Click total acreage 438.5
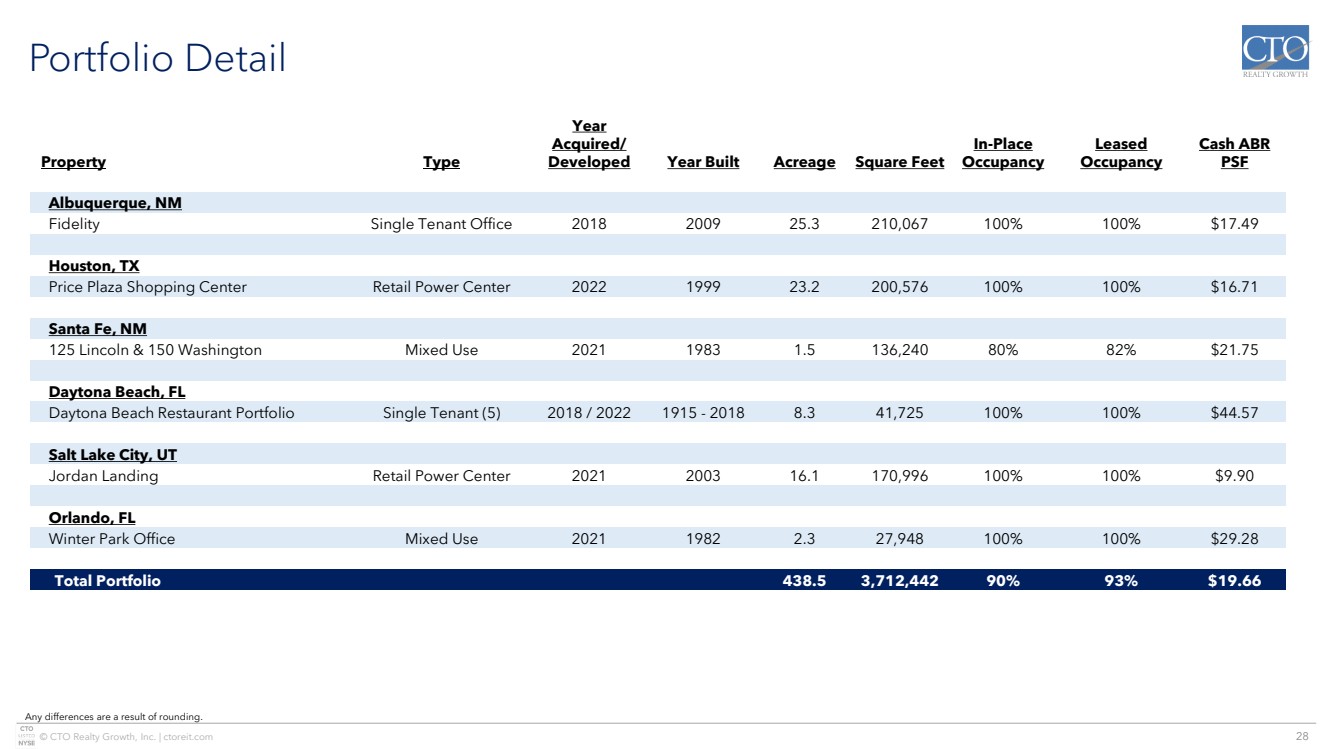The height and width of the screenshot is (749, 1333). pos(804,580)
